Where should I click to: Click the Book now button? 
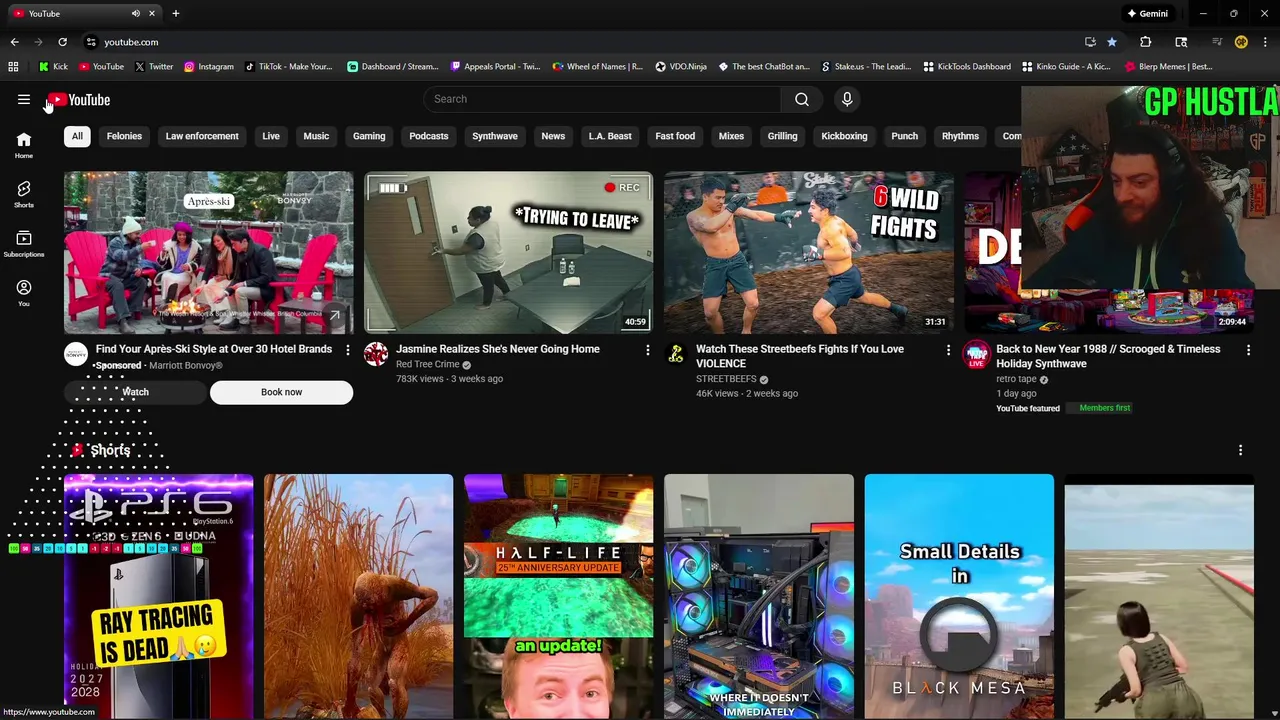click(281, 392)
